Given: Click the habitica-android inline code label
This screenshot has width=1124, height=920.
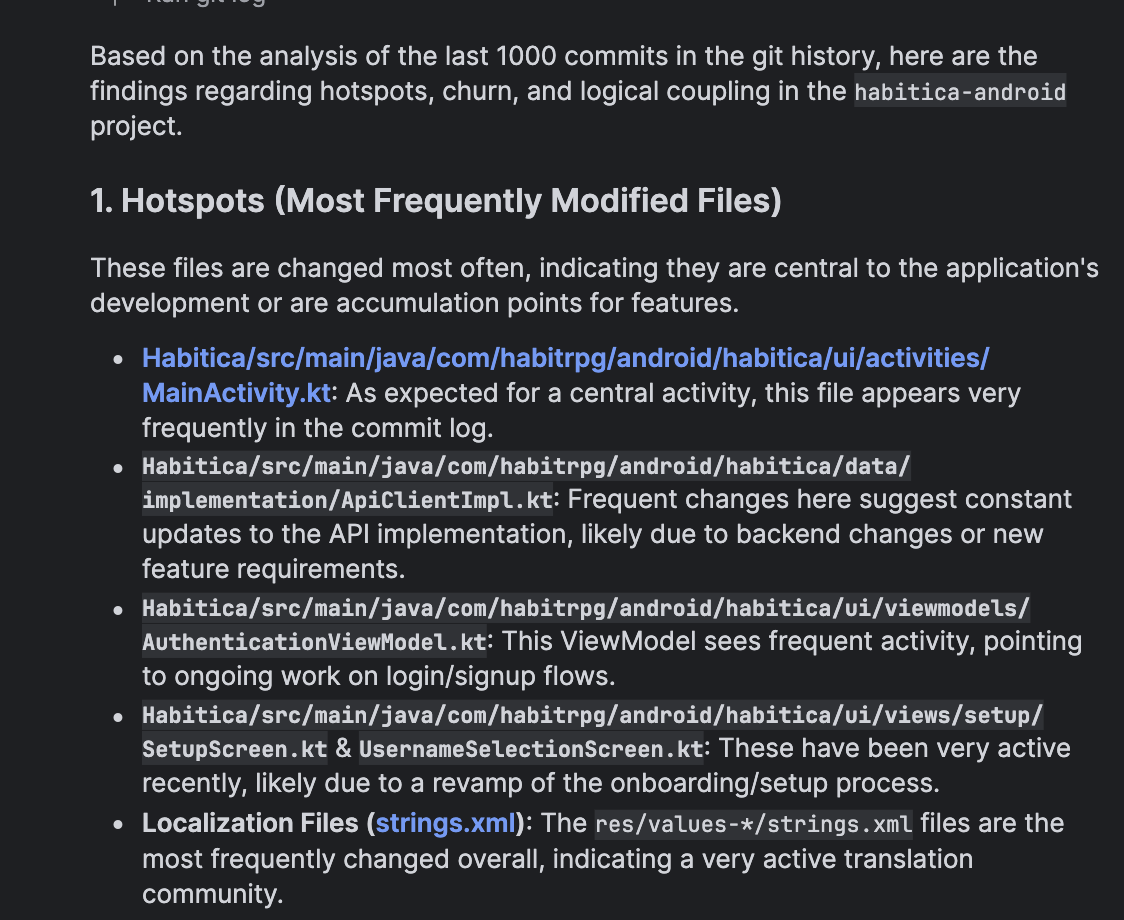Looking at the screenshot, I should pos(960,93).
